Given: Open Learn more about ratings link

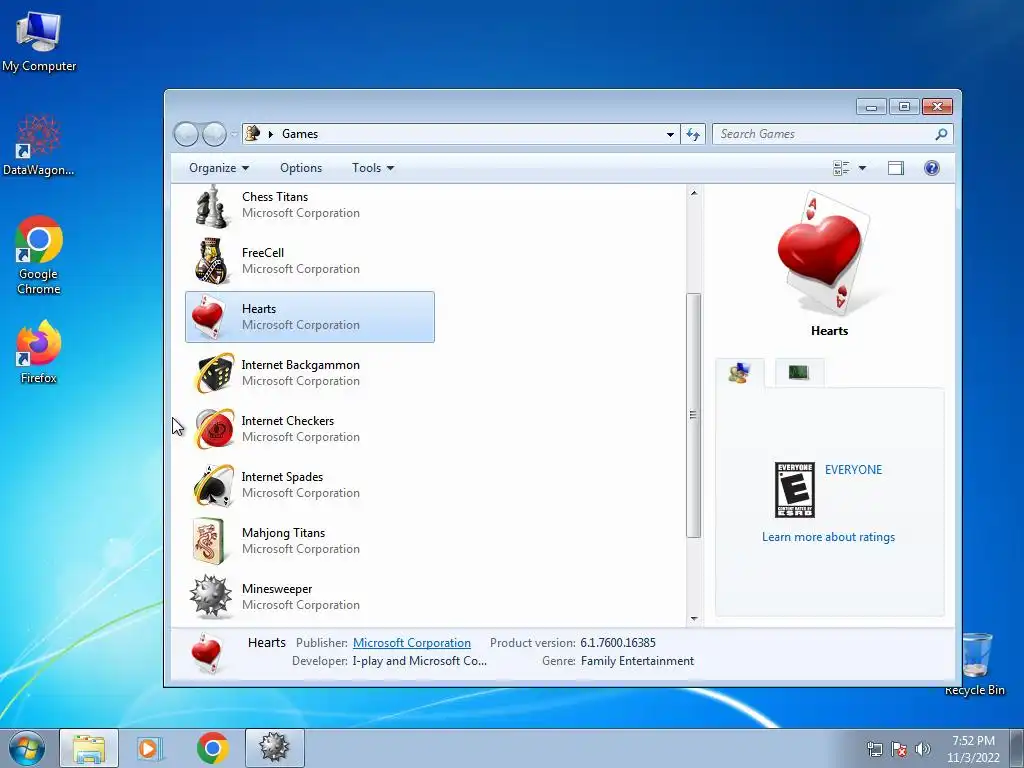Looking at the screenshot, I should coord(828,537).
